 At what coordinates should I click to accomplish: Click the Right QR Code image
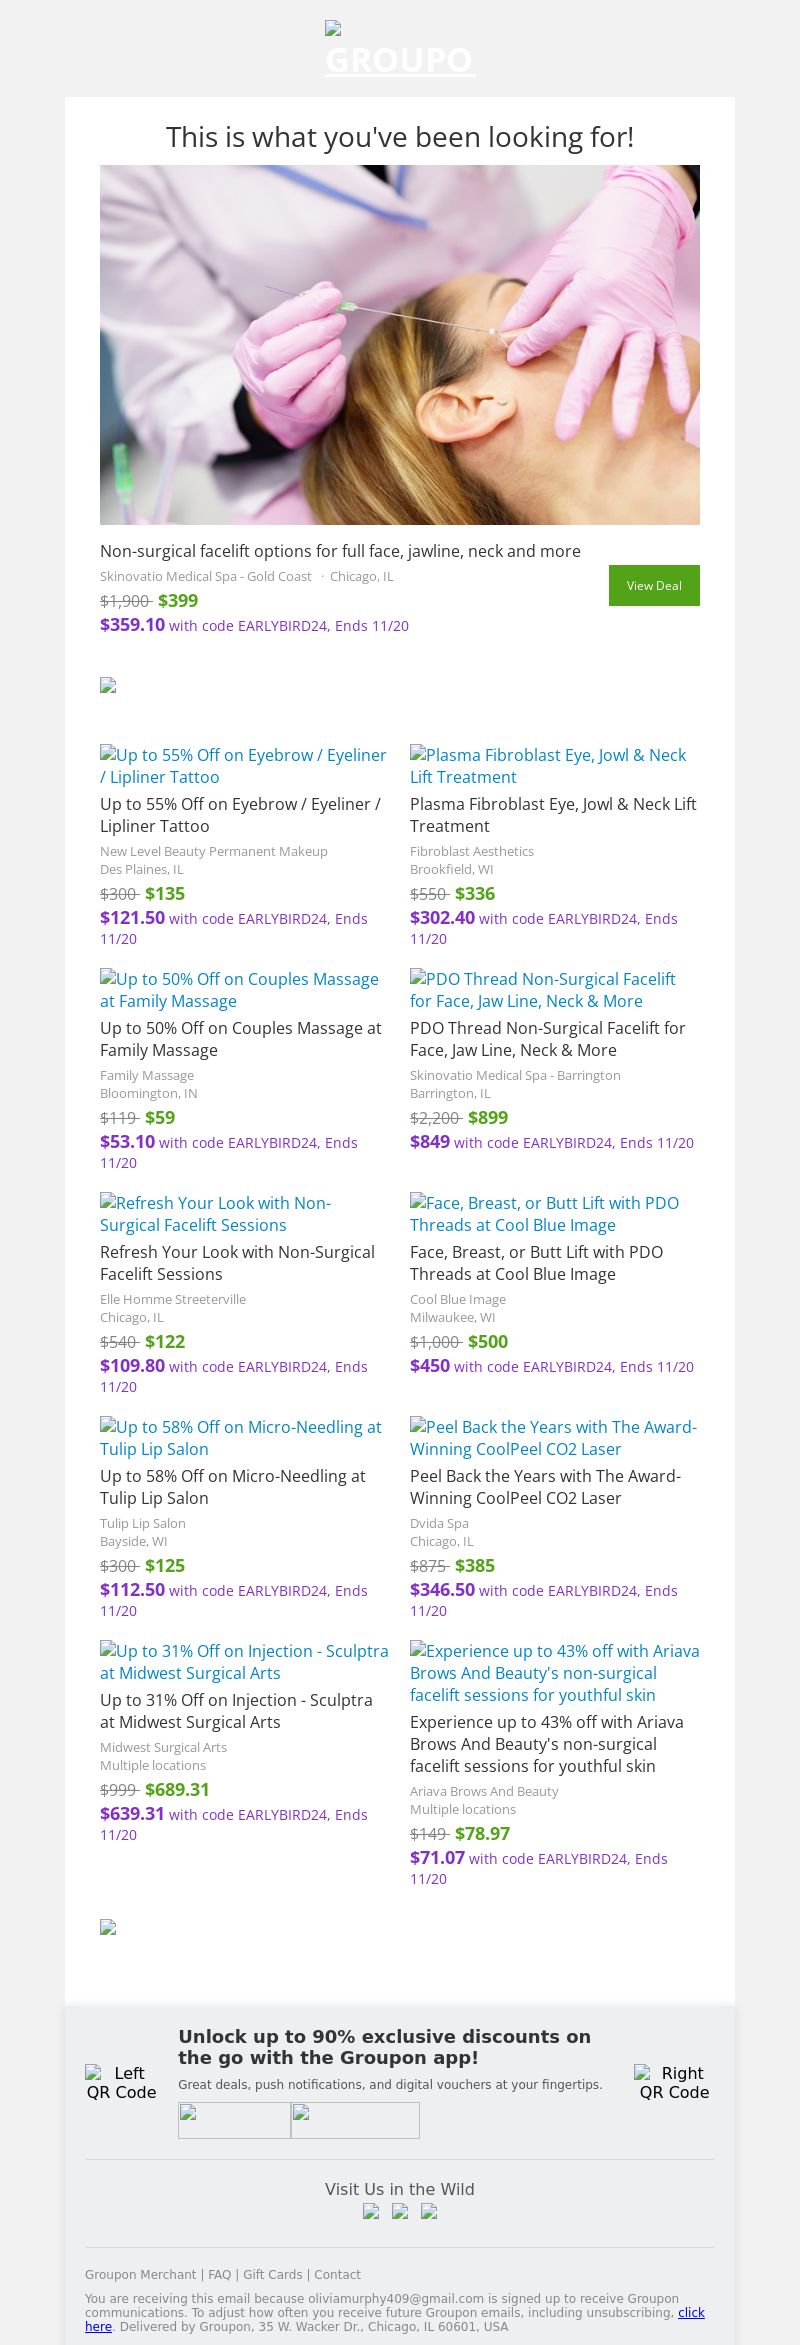click(x=674, y=2083)
